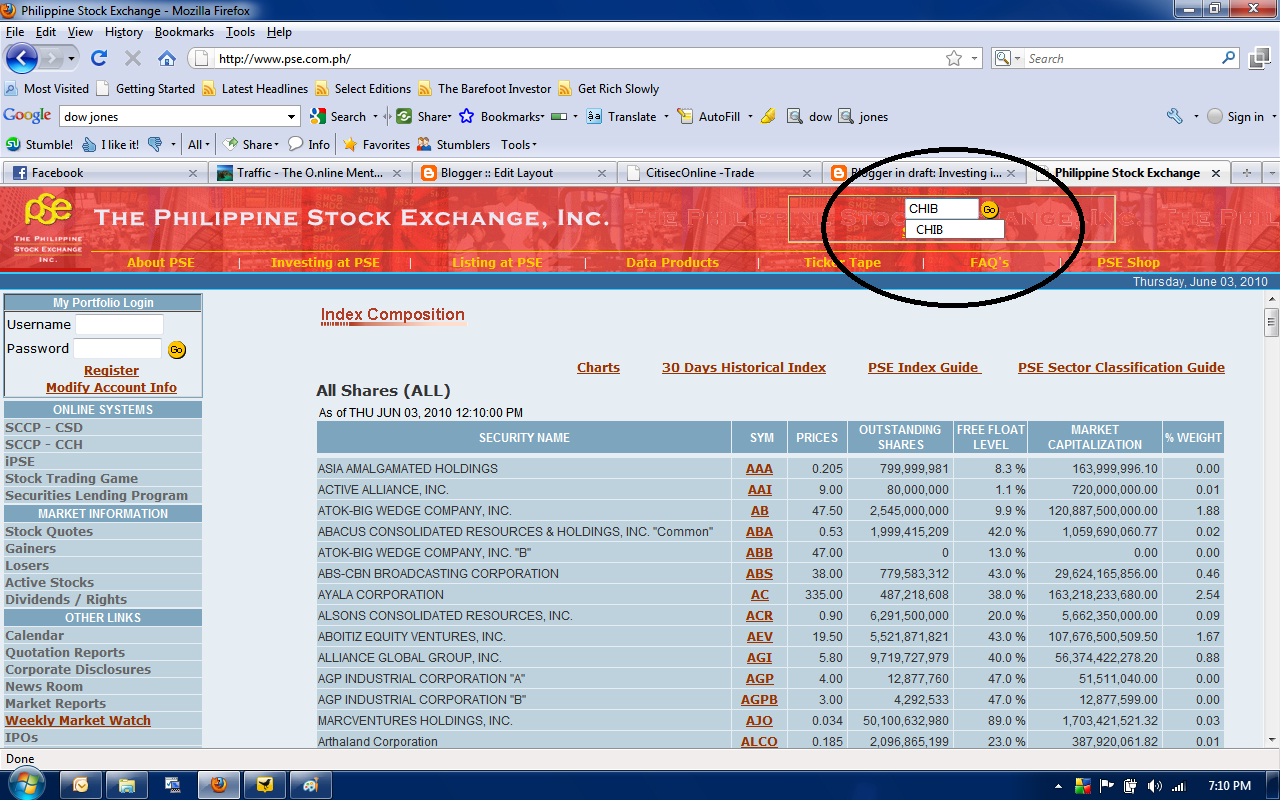The width and height of the screenshot is (1284, 808).
Task: Click the AutoFill toolbar button
Action: click(x=709, y=116)
